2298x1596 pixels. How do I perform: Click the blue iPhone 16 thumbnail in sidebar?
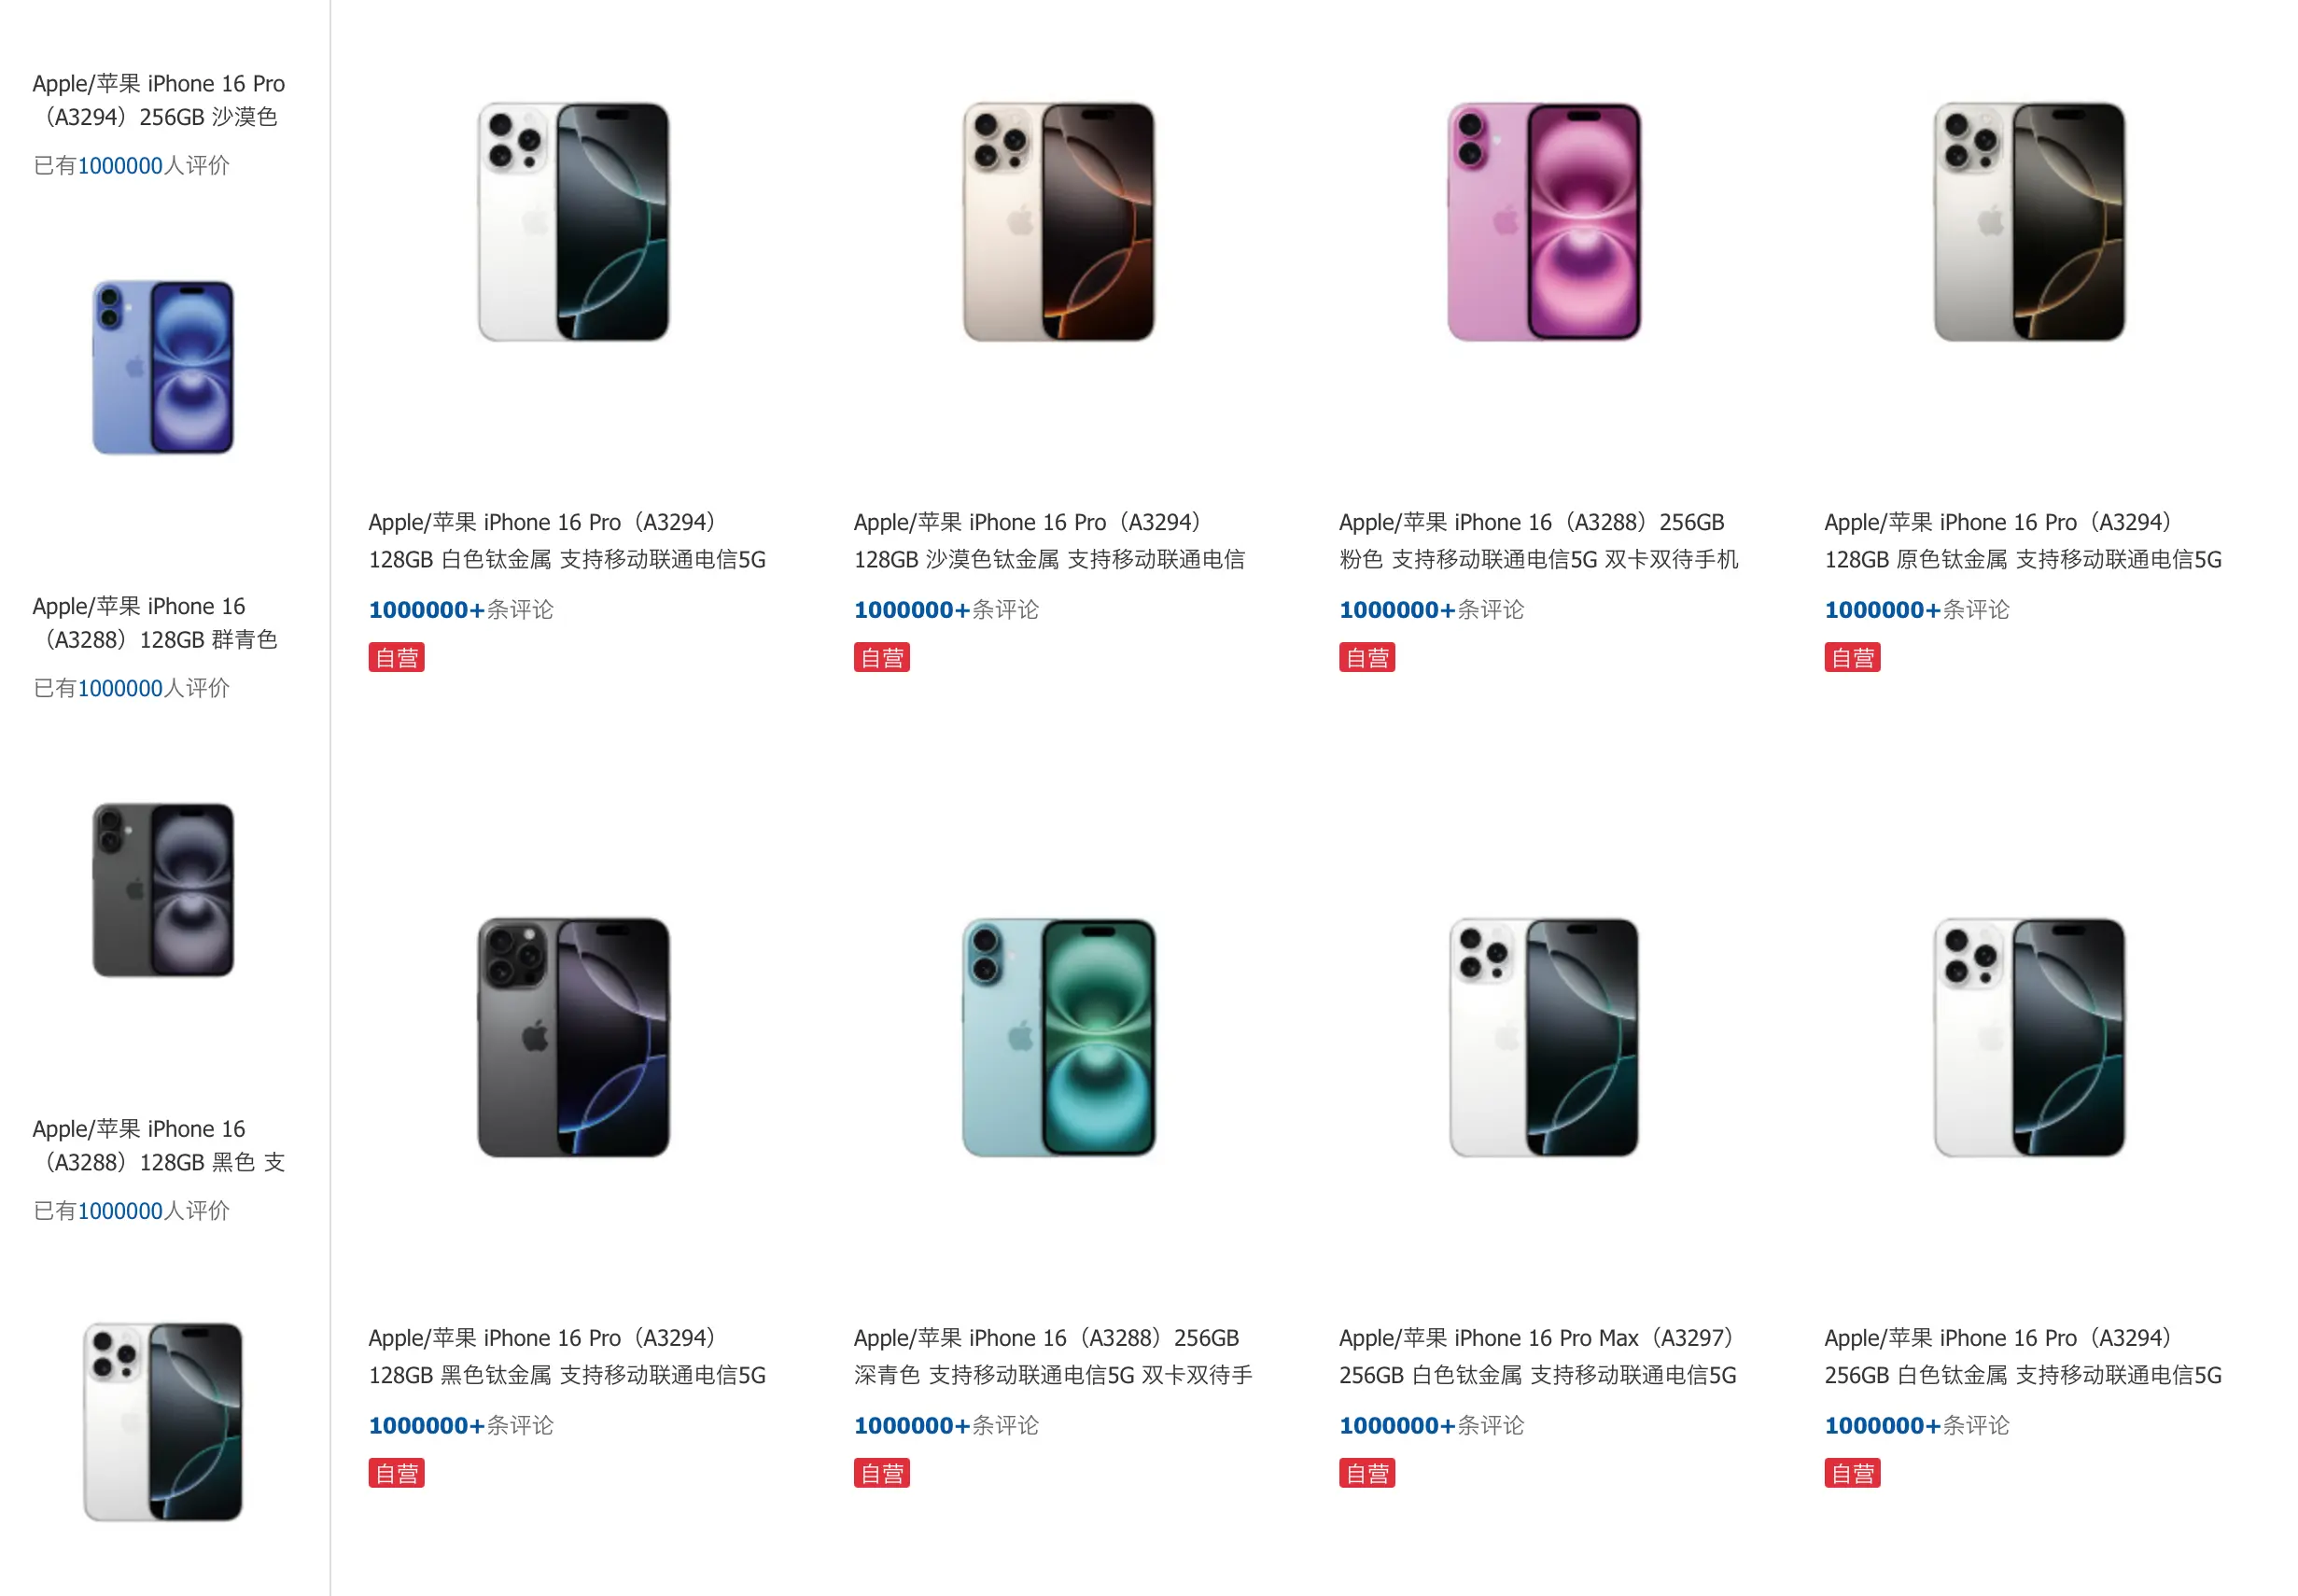(x=163, y=367)
